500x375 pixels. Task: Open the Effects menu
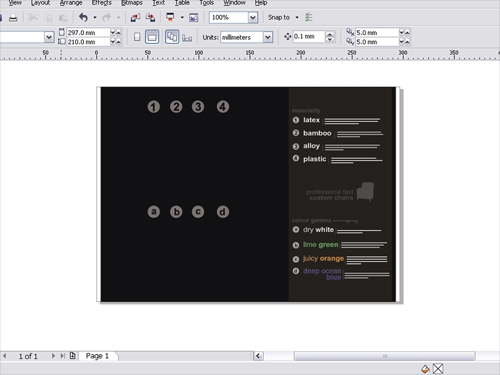click(x=102, y=3)
